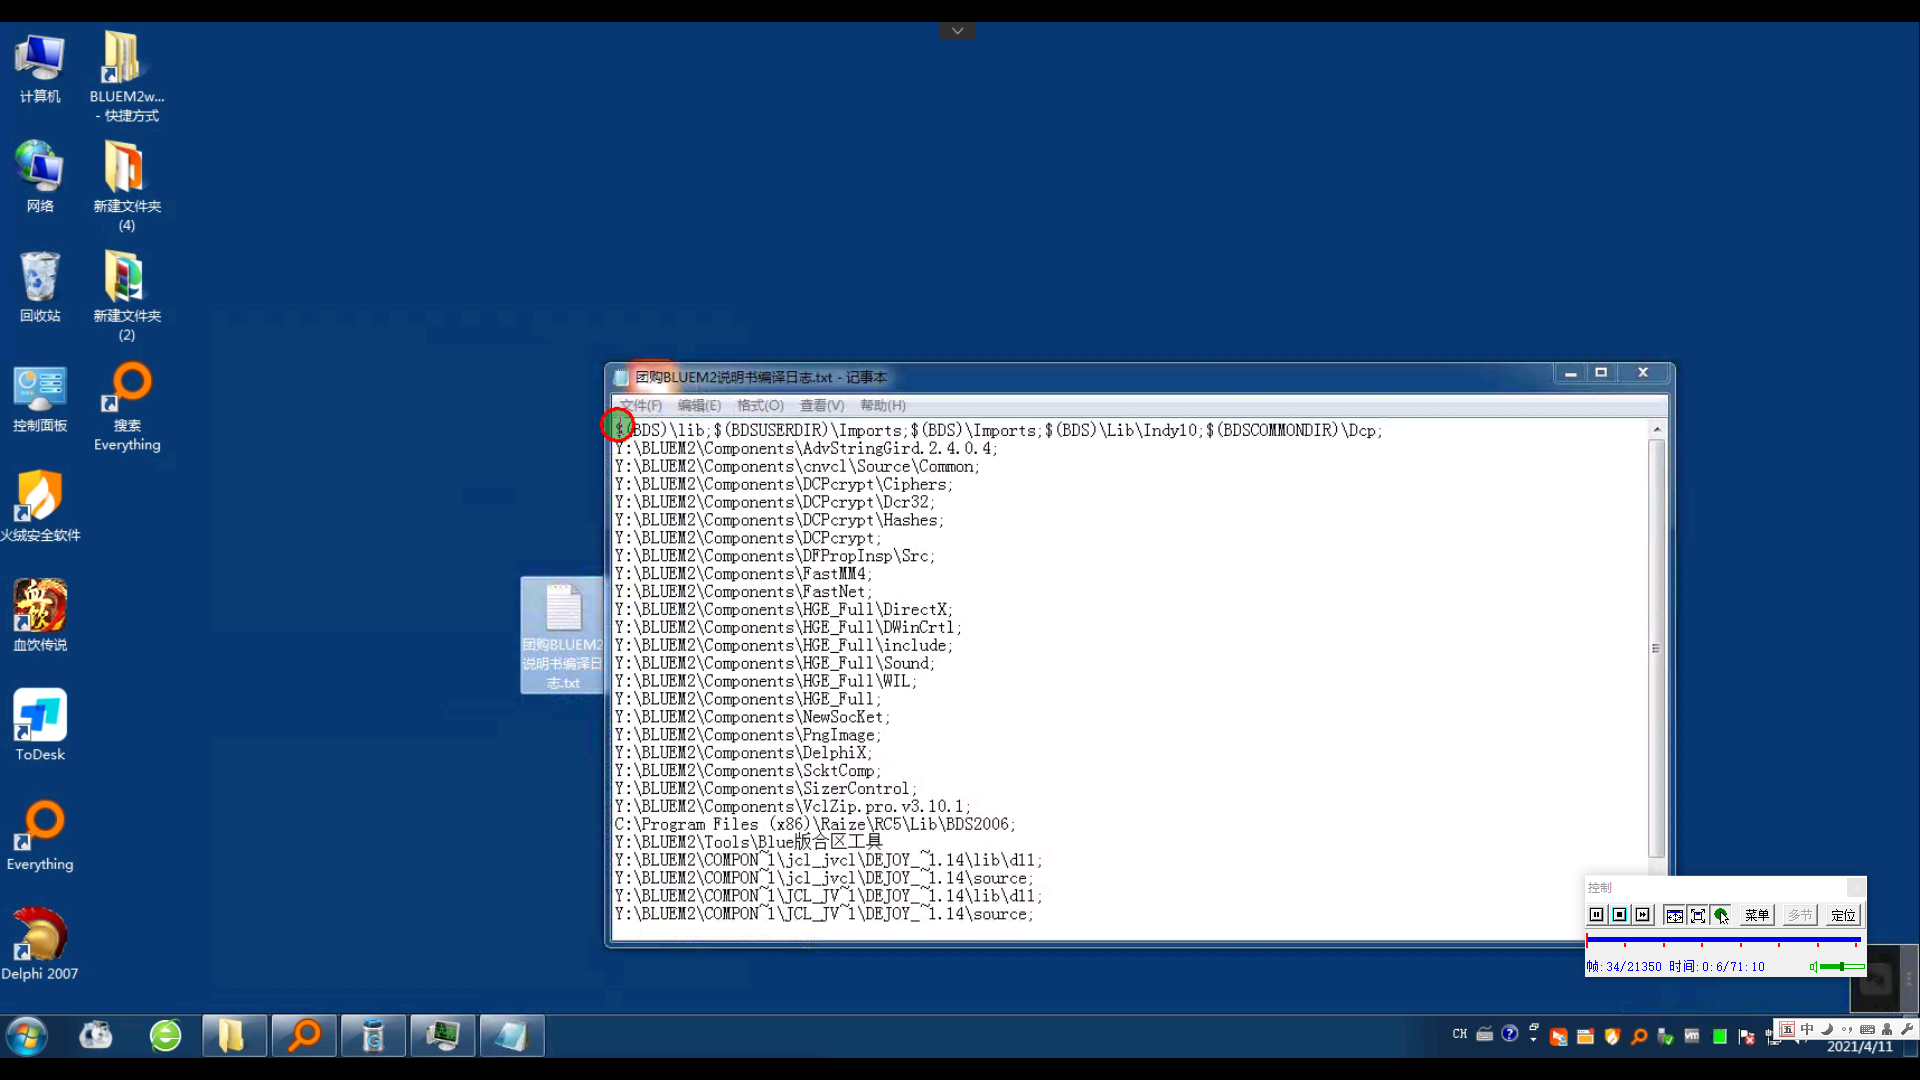Open the 查看(V) menu in Notepad
1920x1080 pixels.
[x=822, y=405]
